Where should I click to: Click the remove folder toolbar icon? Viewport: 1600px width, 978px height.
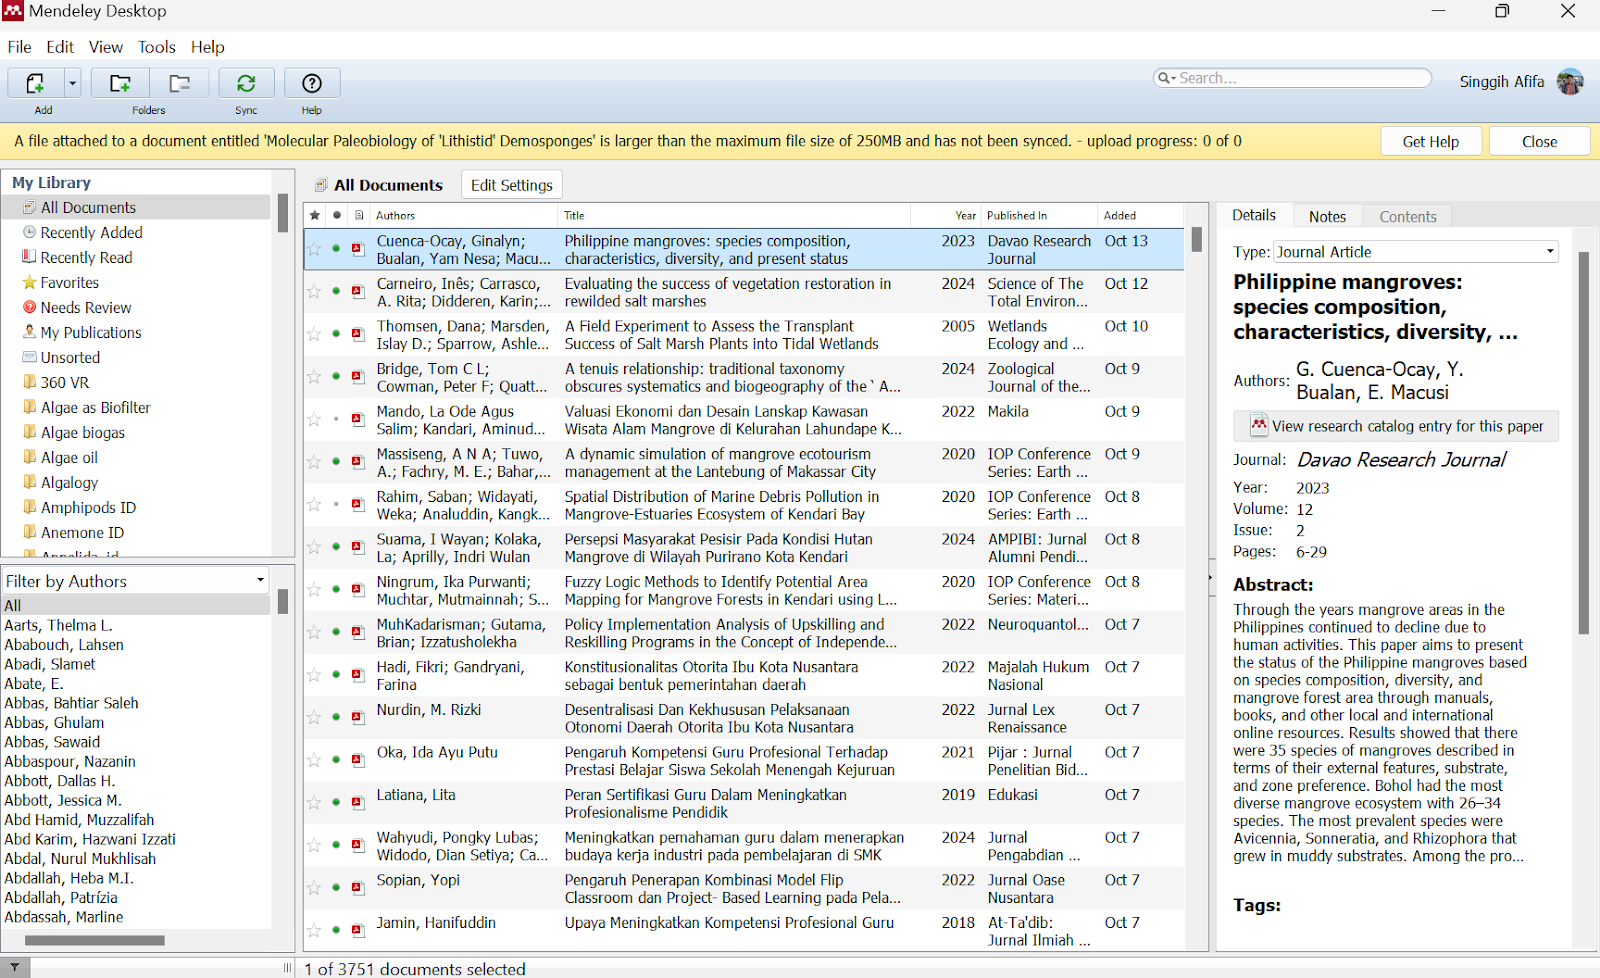pyautogui.click(x=179, y=83)
